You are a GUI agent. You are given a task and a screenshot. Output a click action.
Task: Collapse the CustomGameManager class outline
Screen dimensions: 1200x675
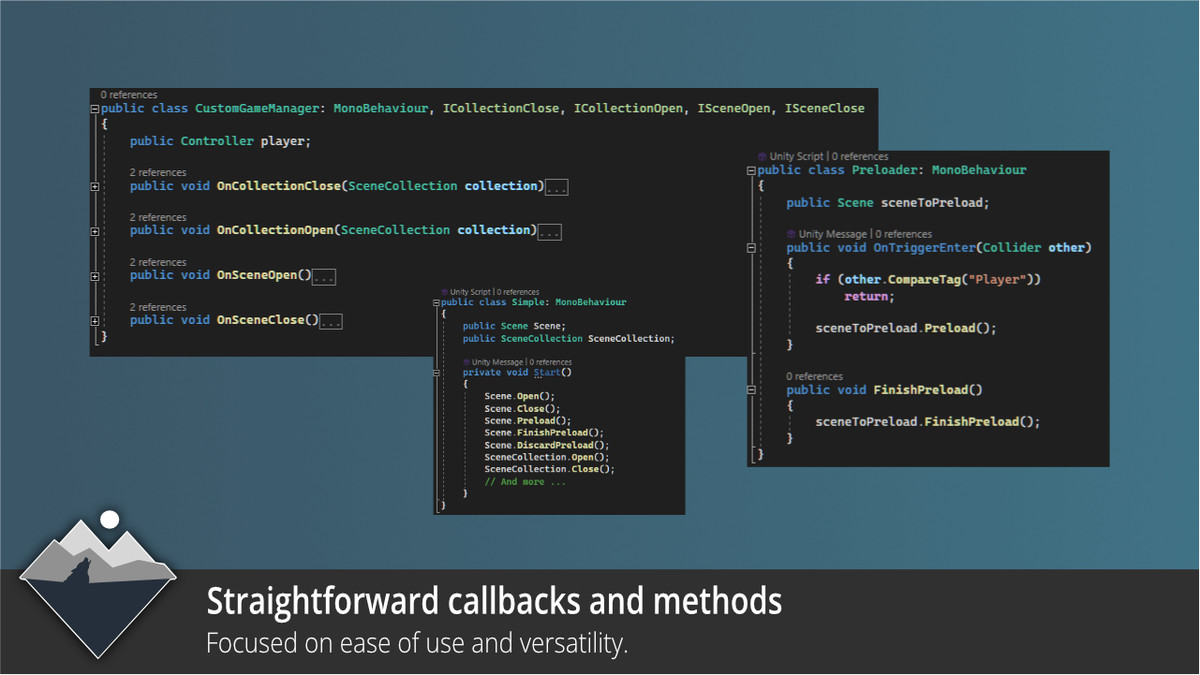(x=95, y=109)
